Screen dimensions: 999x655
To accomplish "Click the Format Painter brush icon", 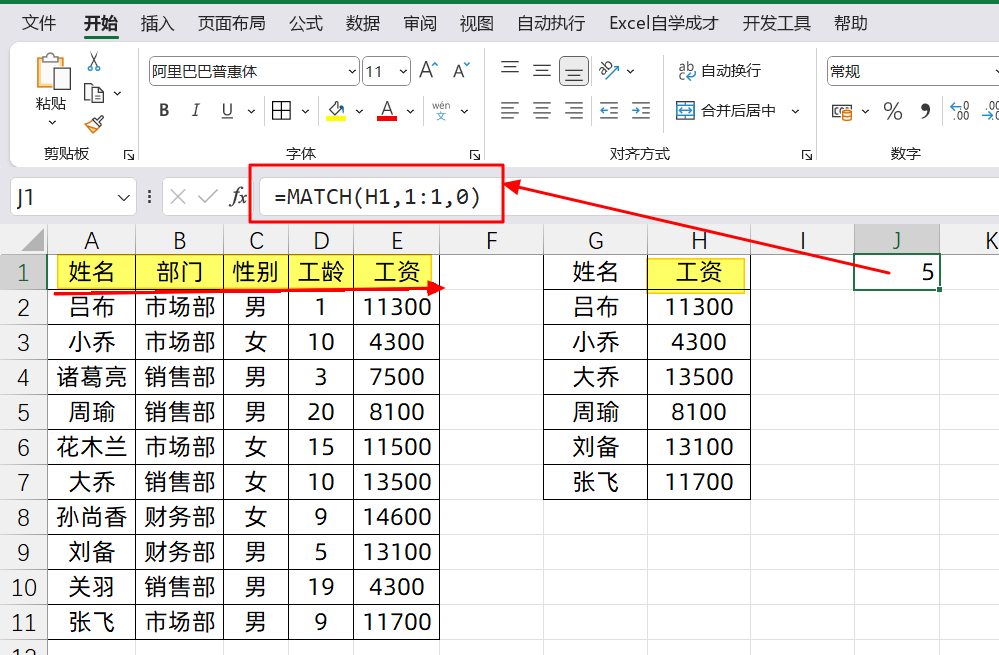I will coord(94,124).
